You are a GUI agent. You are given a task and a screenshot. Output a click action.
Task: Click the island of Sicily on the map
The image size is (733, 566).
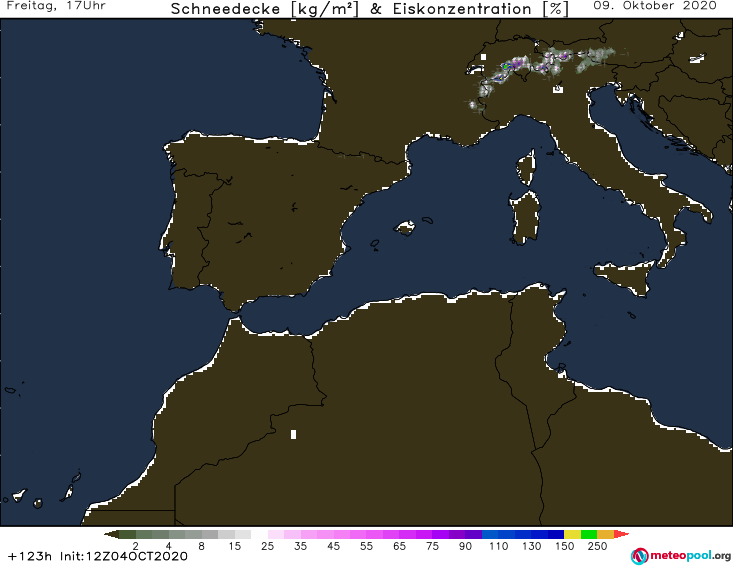point(626,278)
